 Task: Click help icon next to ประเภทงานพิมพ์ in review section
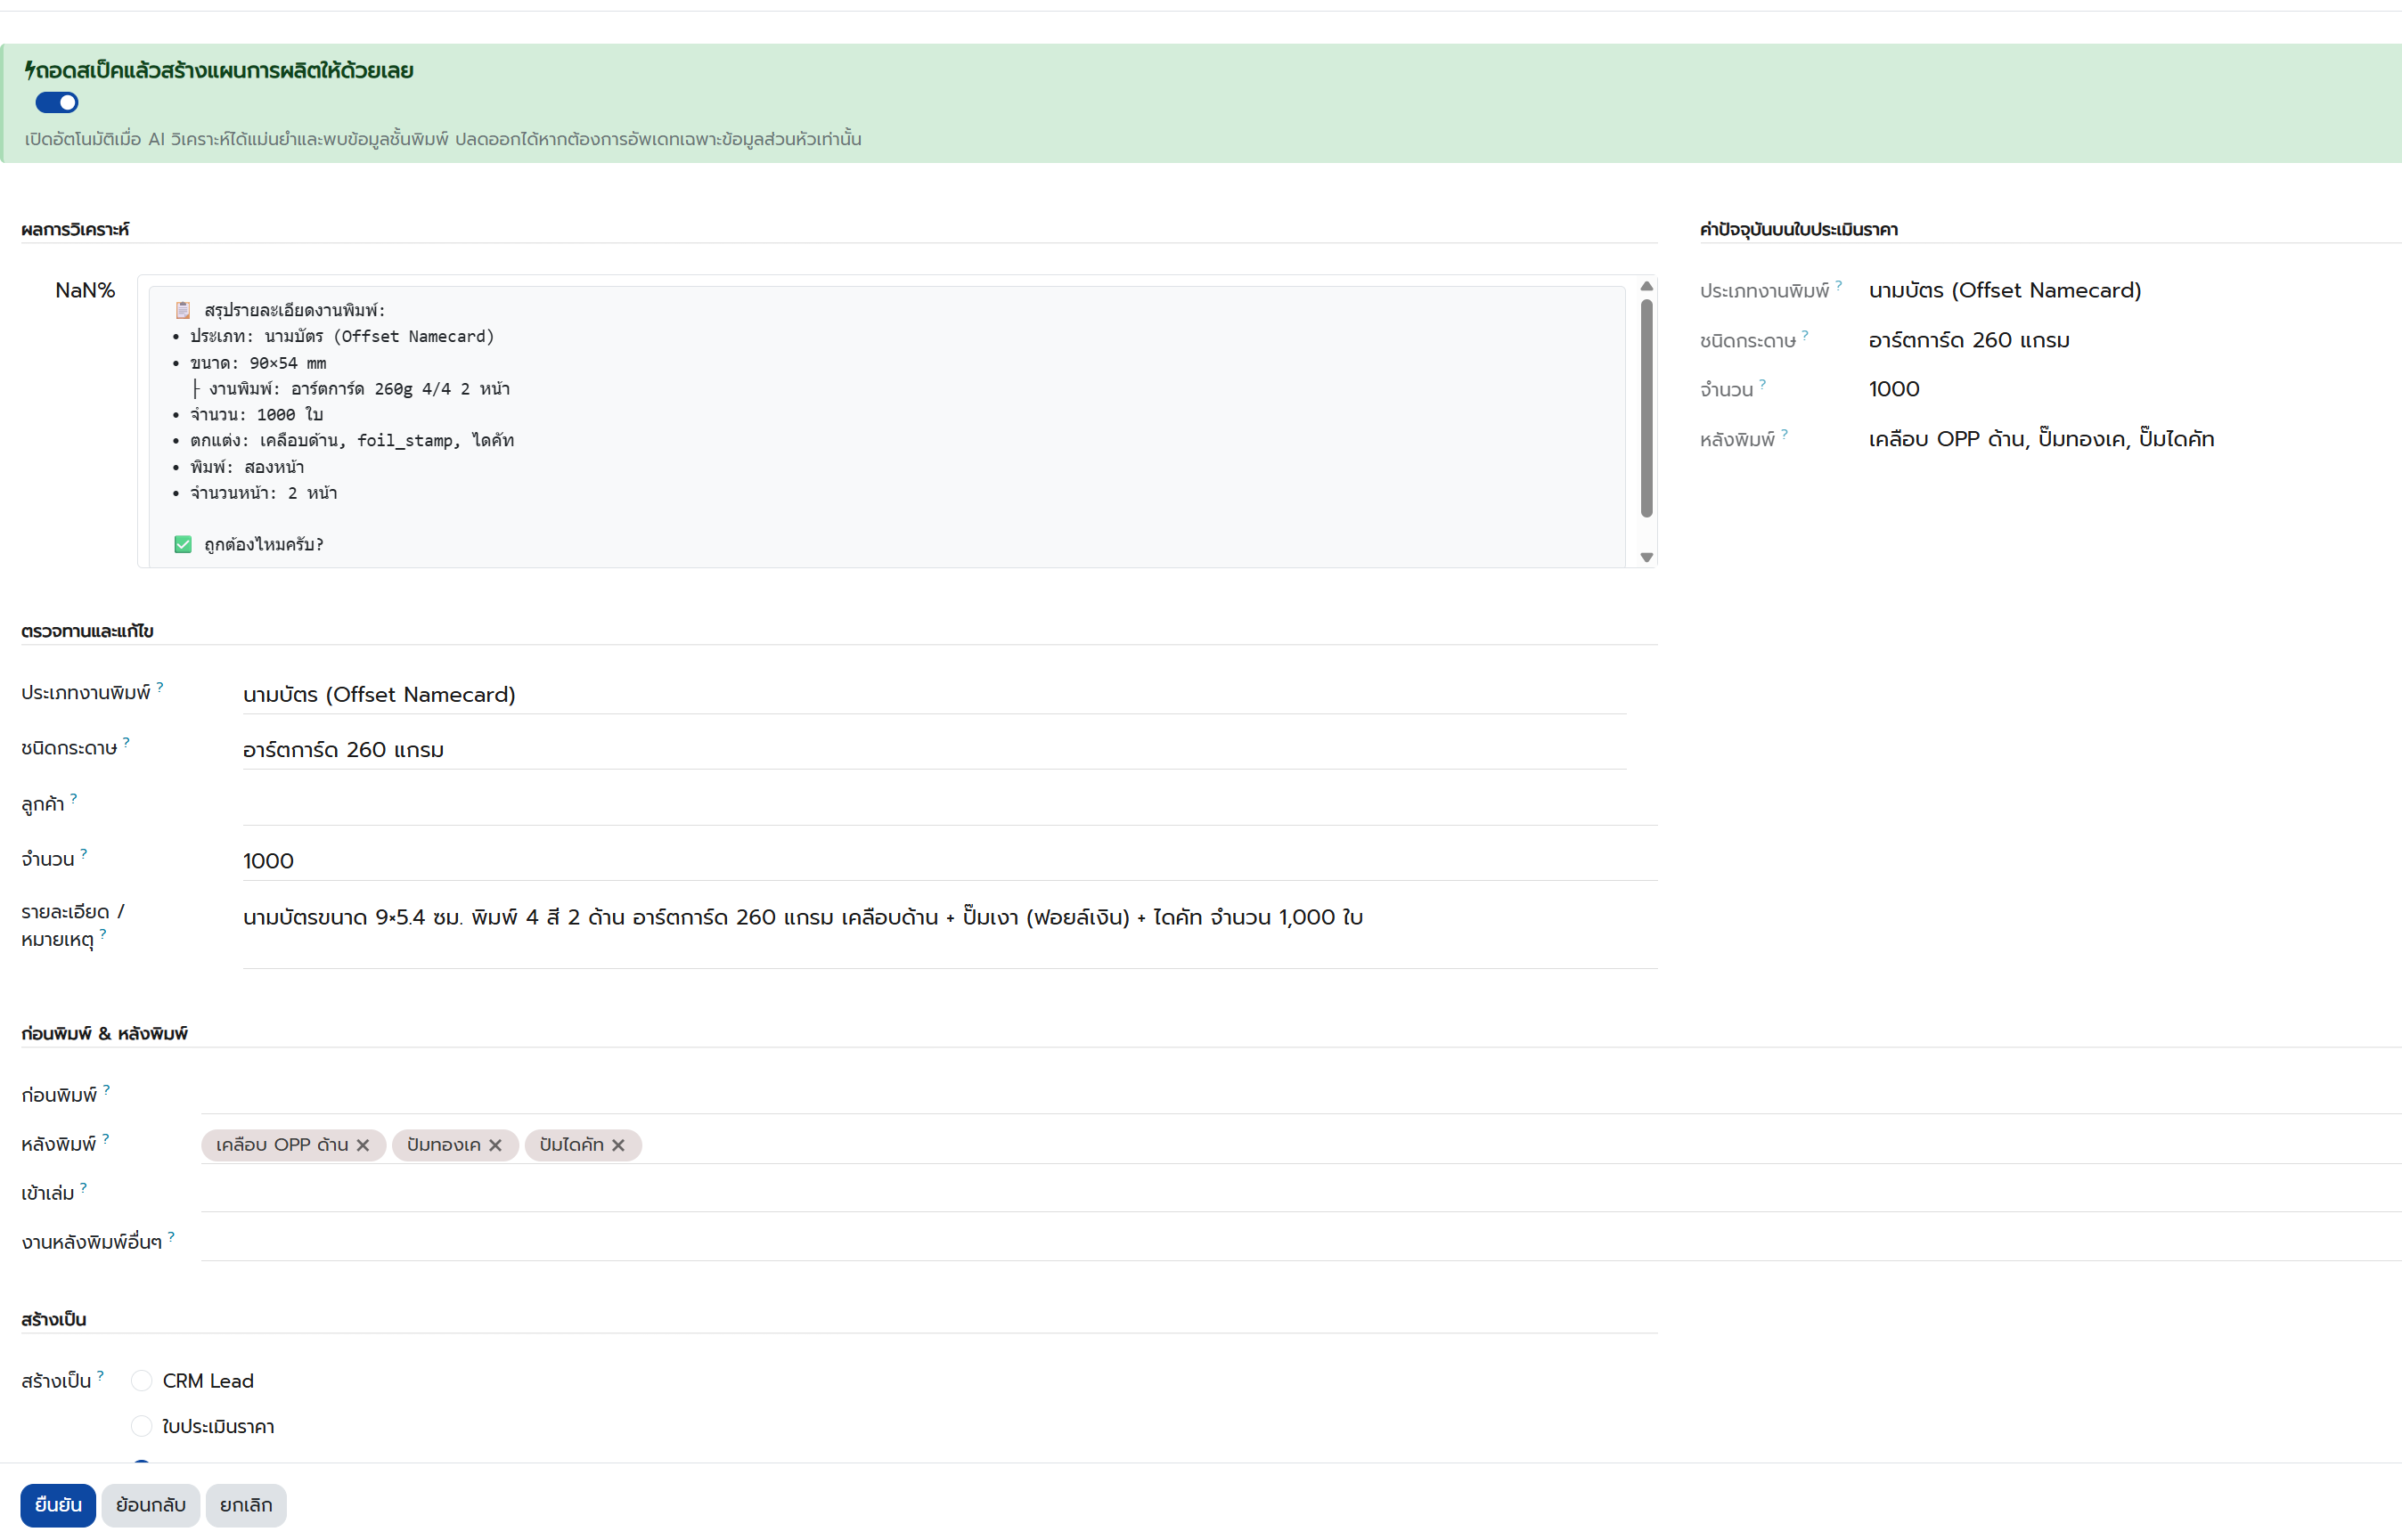click(160, 687)
